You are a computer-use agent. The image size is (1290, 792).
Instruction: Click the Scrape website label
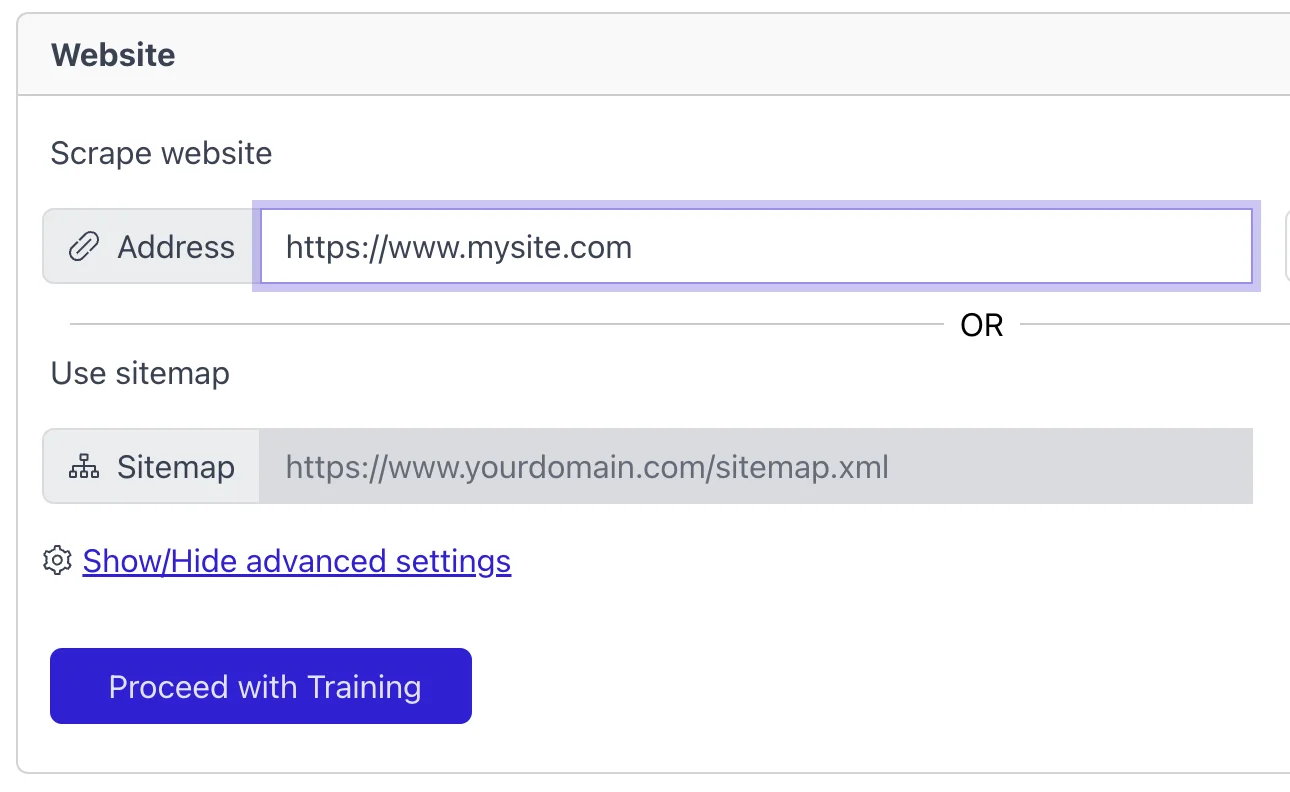tap(161, 153)
